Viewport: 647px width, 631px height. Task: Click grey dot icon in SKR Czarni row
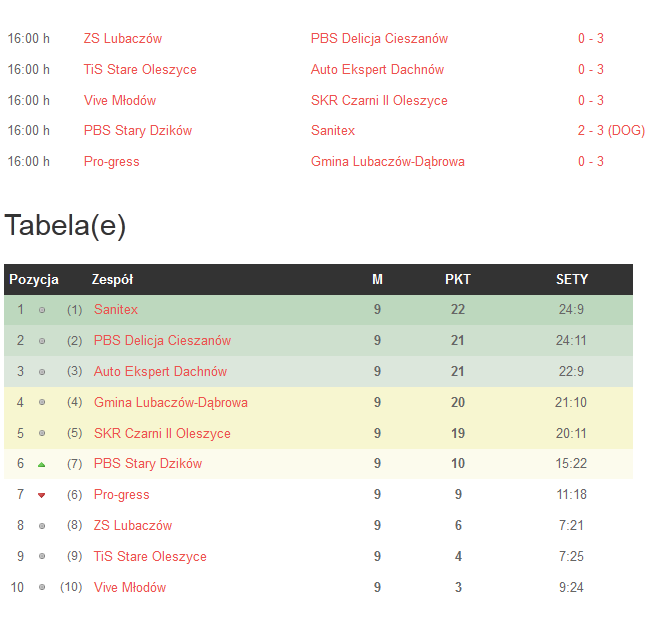point(42,434)
